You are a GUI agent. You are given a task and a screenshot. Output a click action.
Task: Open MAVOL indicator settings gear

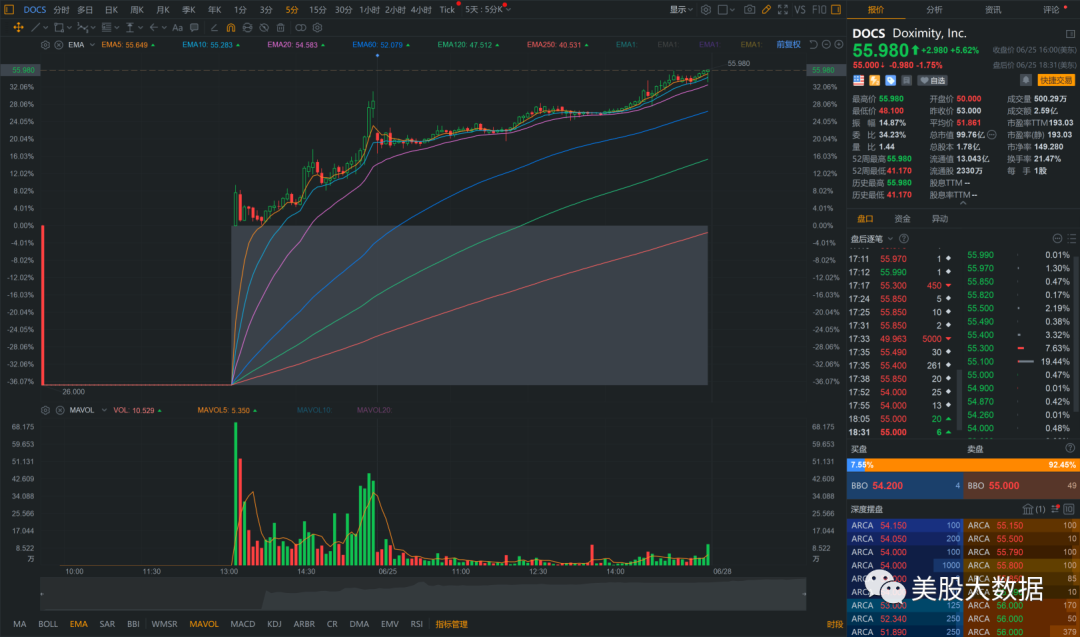(45, 410)
